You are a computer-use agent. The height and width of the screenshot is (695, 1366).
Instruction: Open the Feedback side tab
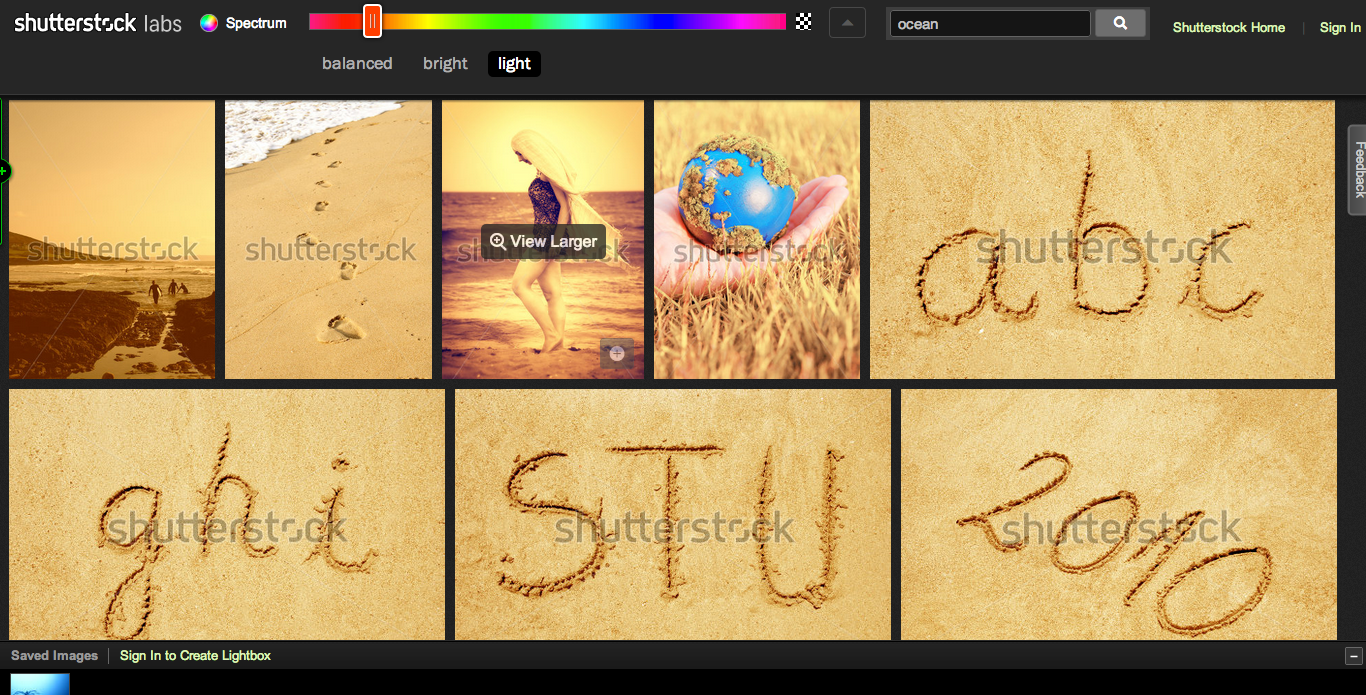click(x=1358, y=170)
